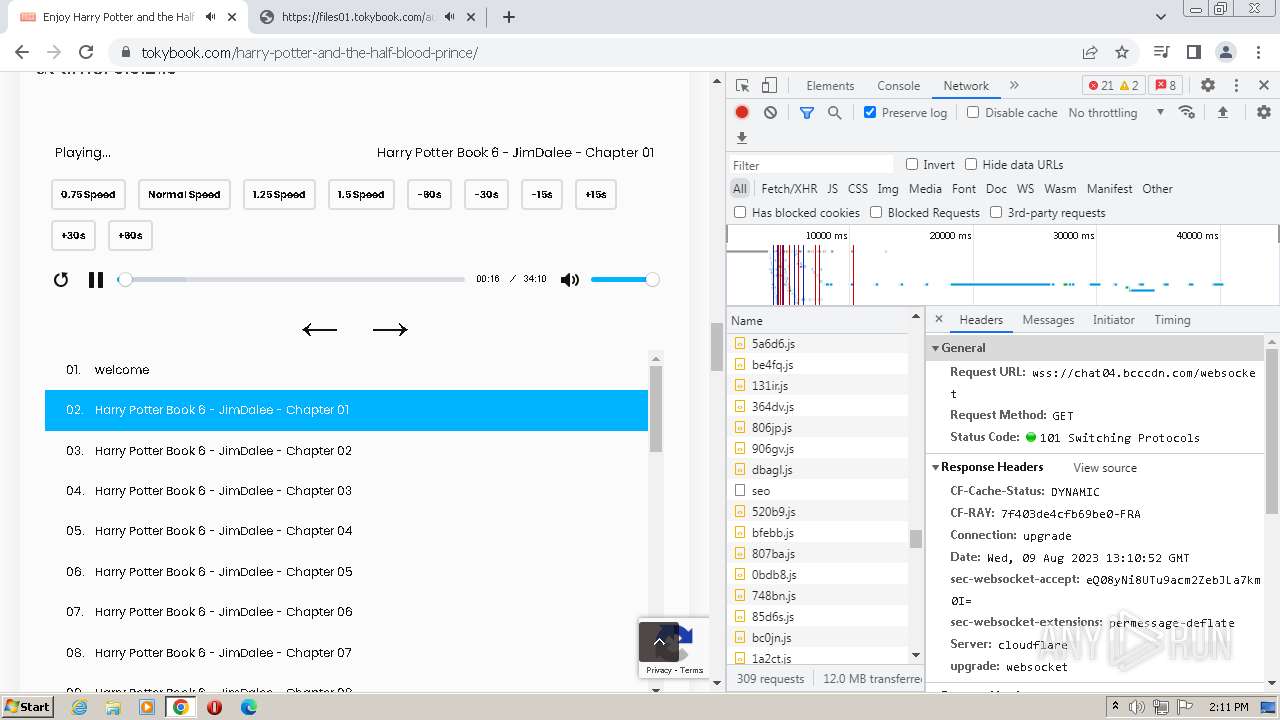The image size is (1280, 720).
Task: Toggle the network filter funnel icon
Action: [806, 113]
